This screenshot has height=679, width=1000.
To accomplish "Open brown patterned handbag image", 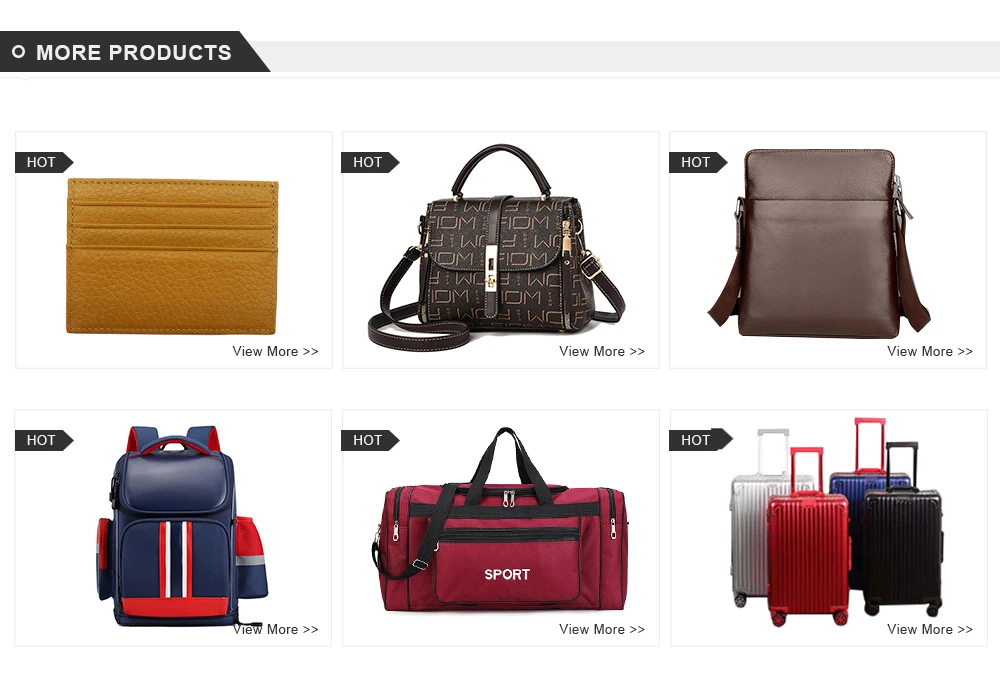I will [x=497, y=247].
